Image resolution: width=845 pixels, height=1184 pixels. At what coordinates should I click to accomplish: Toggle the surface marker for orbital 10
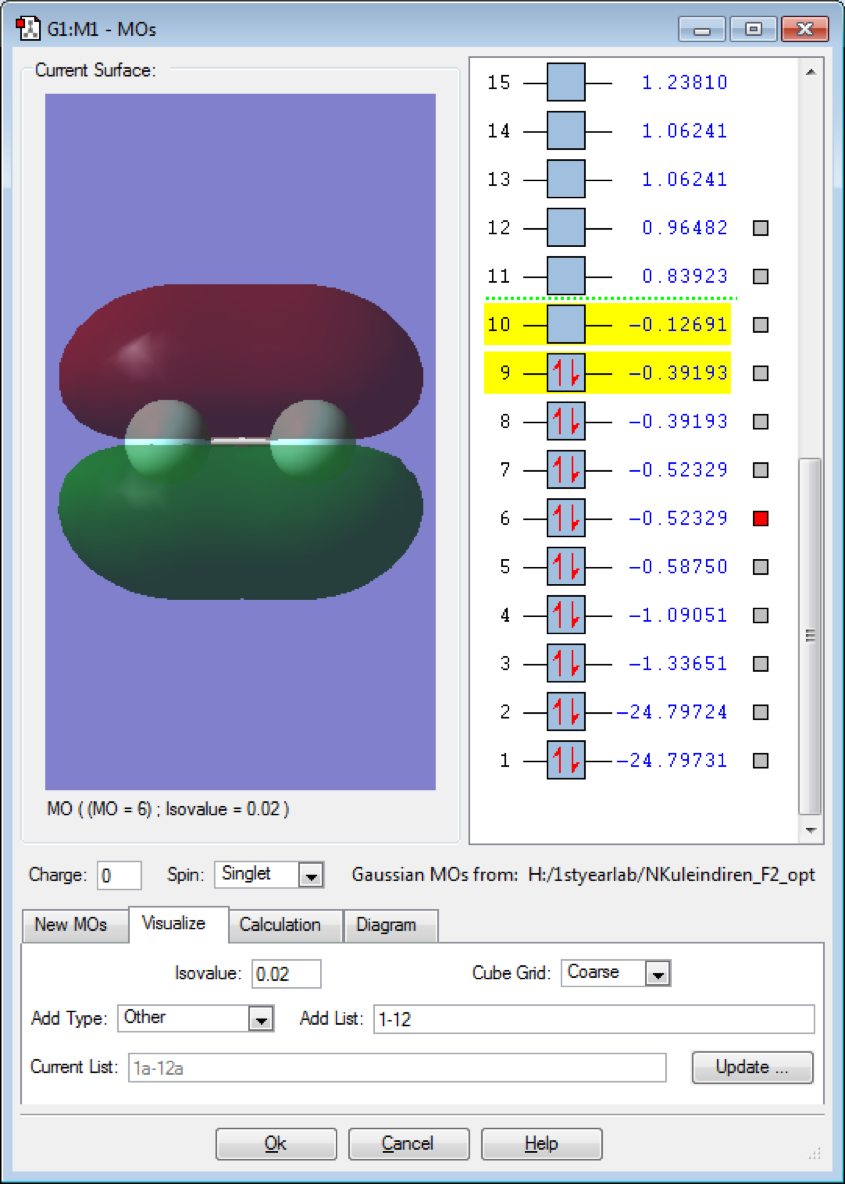tap(760, 325)
